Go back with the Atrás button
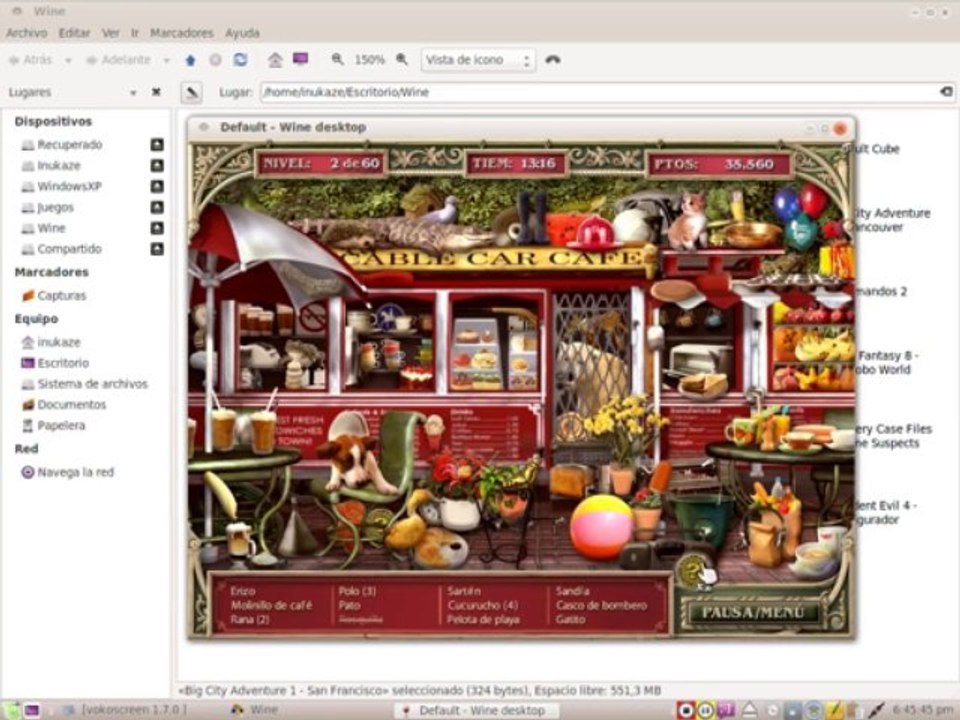Viewport: 960px width, 720px height. tap(31, 60)
